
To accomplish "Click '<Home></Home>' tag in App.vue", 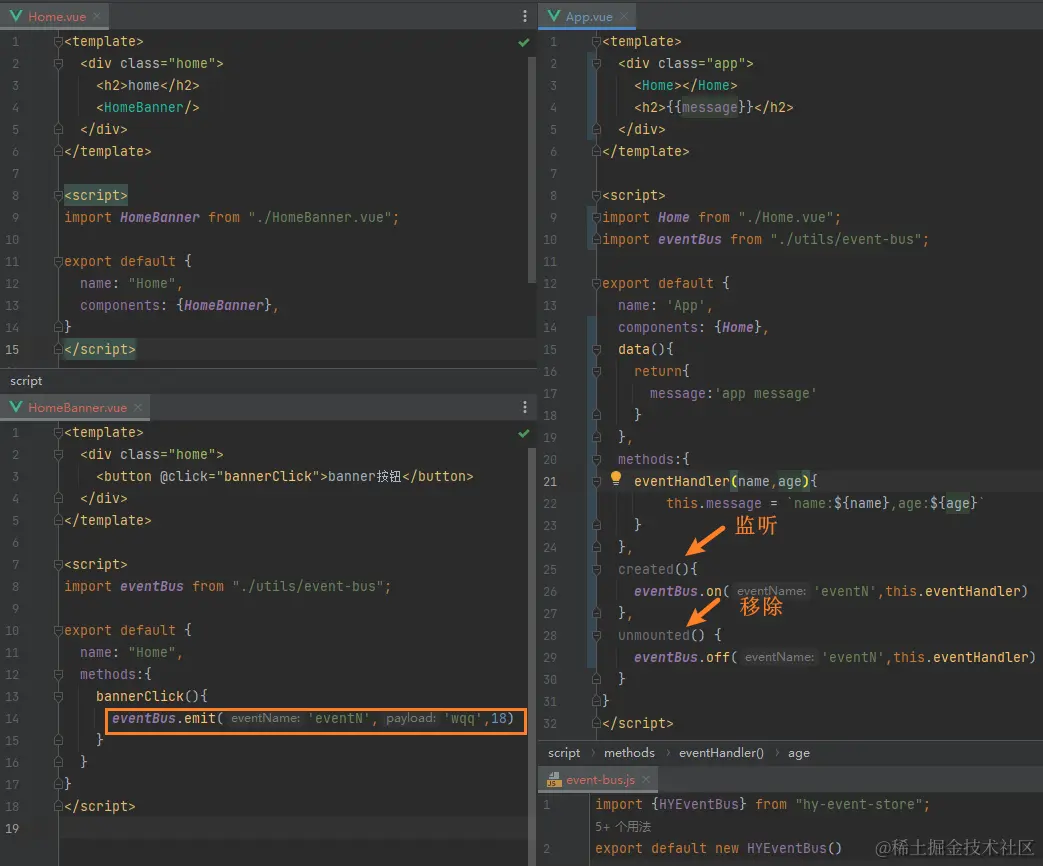I will pyautogui.click(x=686, y=85).
